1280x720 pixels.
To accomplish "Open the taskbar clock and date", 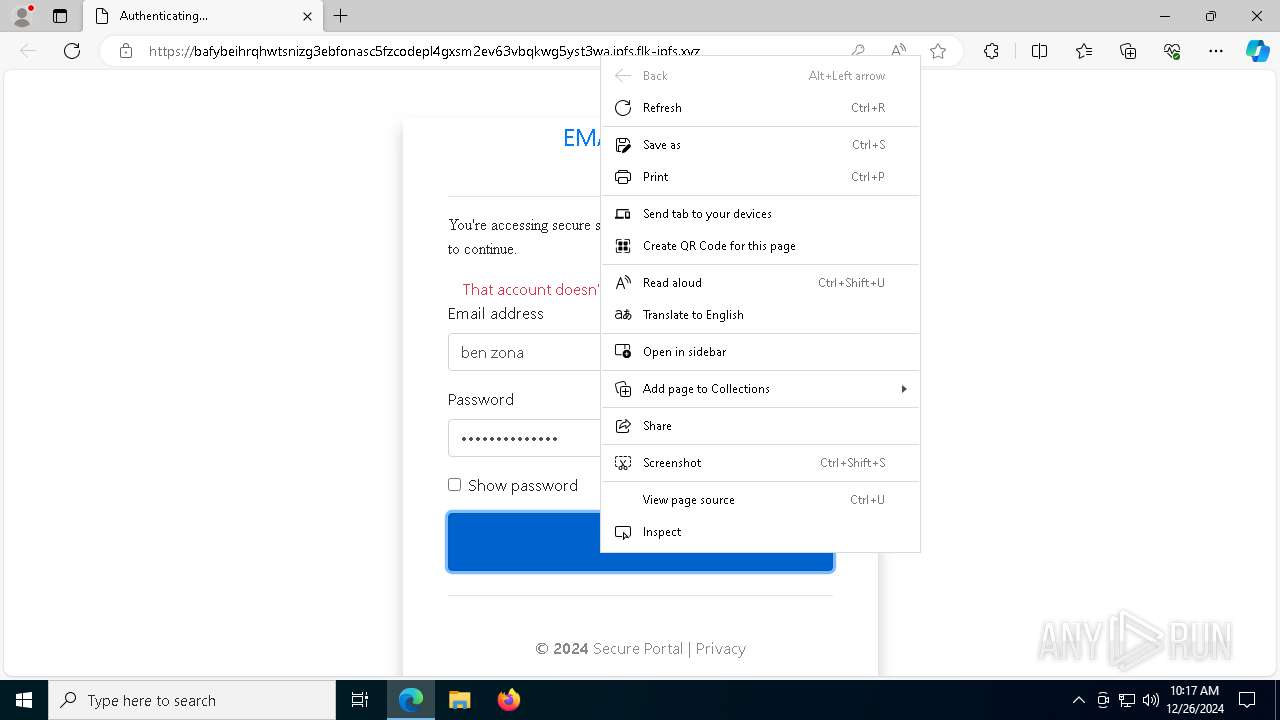I will (1195, 700).
